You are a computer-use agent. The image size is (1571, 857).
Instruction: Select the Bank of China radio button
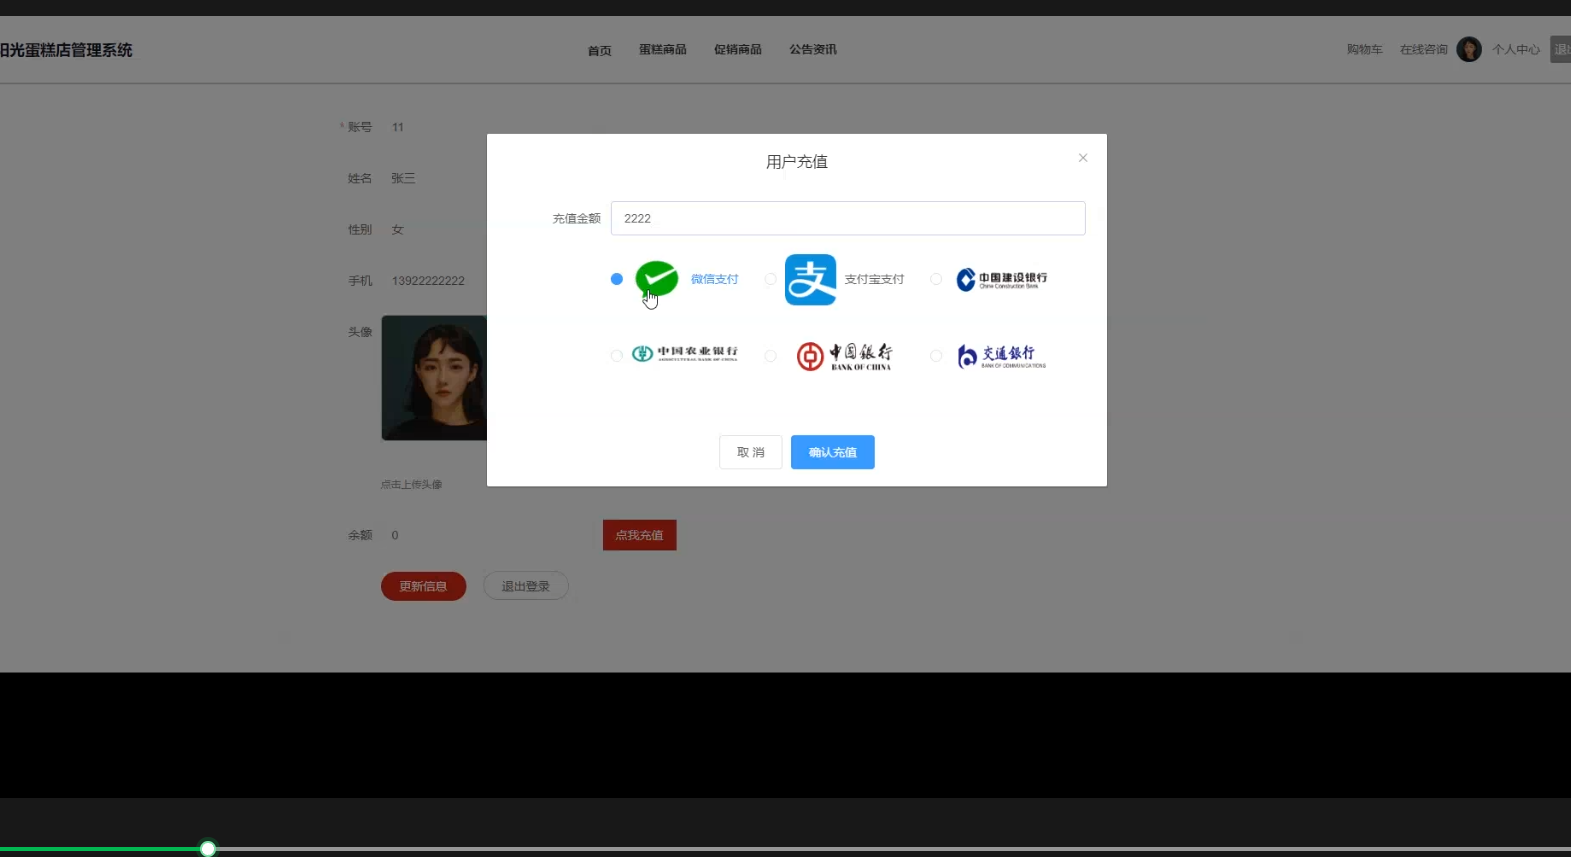[x=770, y=355]
